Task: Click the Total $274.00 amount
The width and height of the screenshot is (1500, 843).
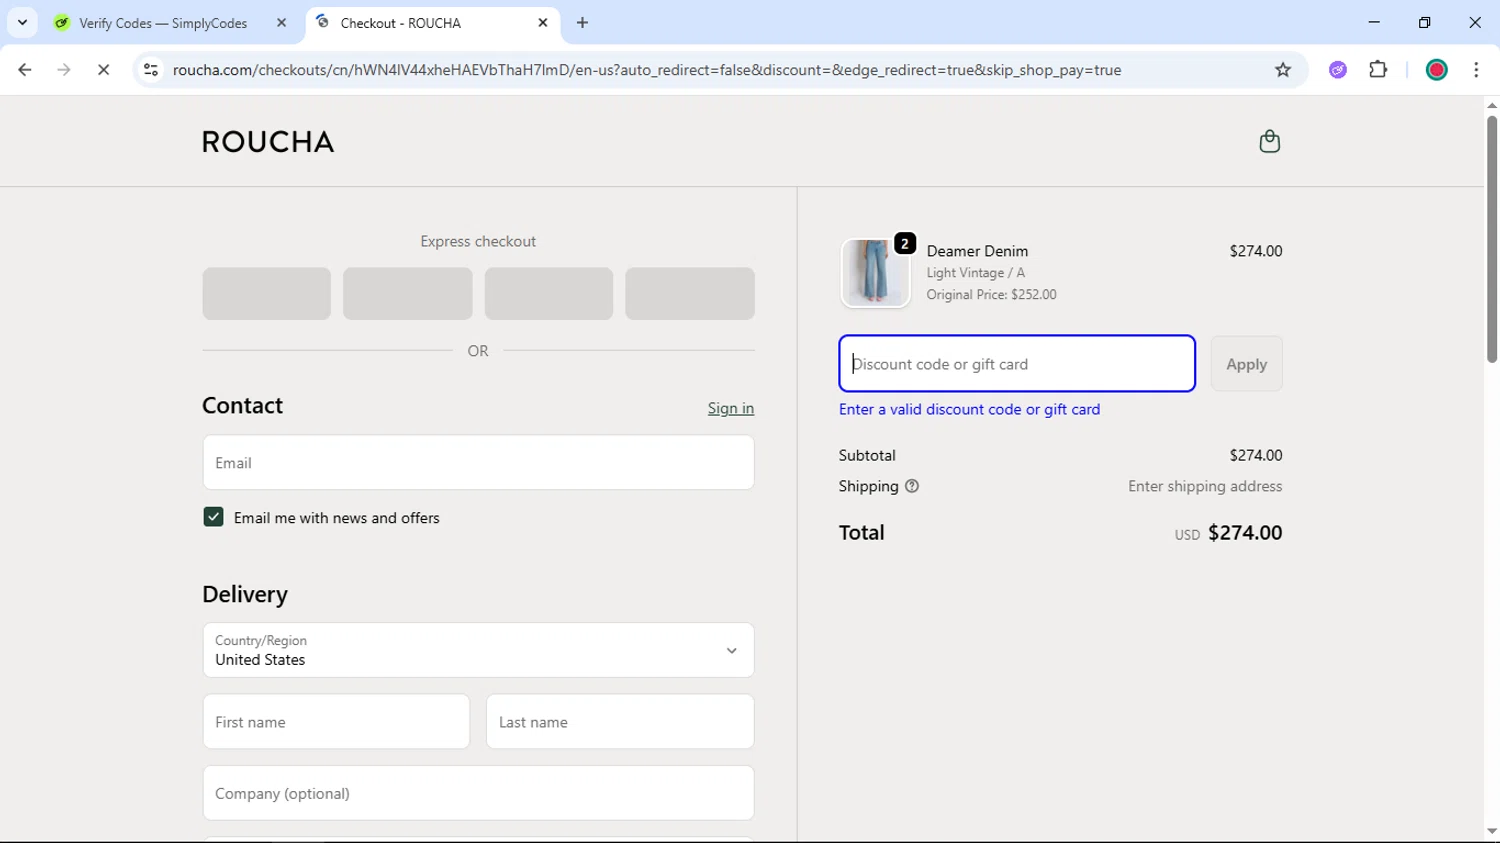Action: click(x=1245, y=533)
